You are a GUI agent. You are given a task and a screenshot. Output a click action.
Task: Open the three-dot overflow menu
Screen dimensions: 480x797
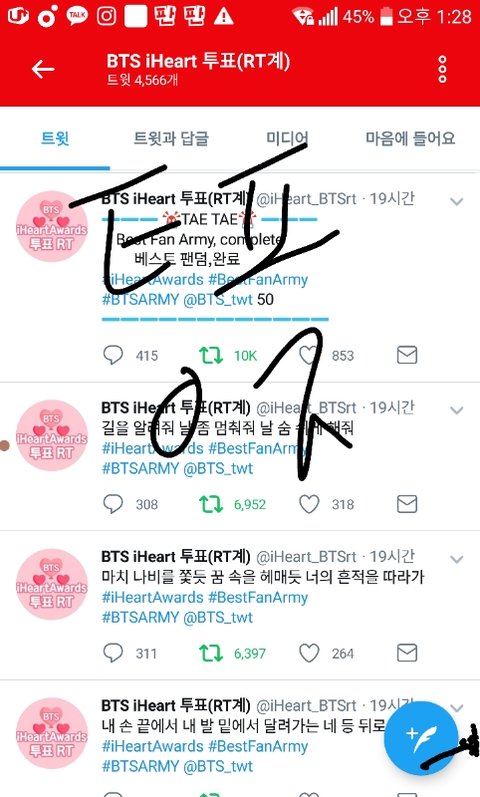click(442, 69)
